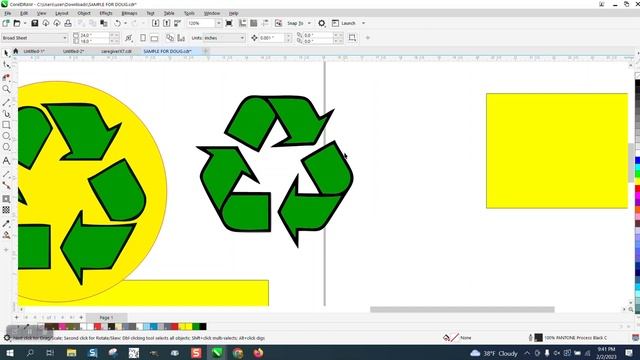Image resolution: width=640 pixels, height=360 pixels.
Task: Add new document tab plus button
Action: [x=206, y=51]
